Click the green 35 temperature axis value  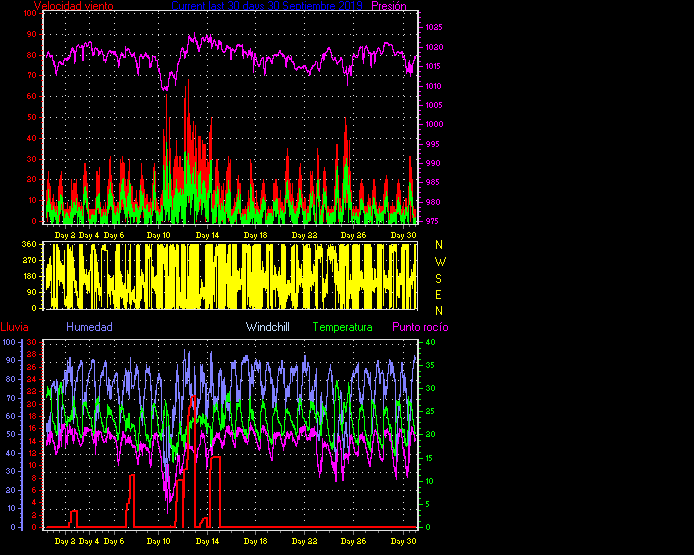430,366
